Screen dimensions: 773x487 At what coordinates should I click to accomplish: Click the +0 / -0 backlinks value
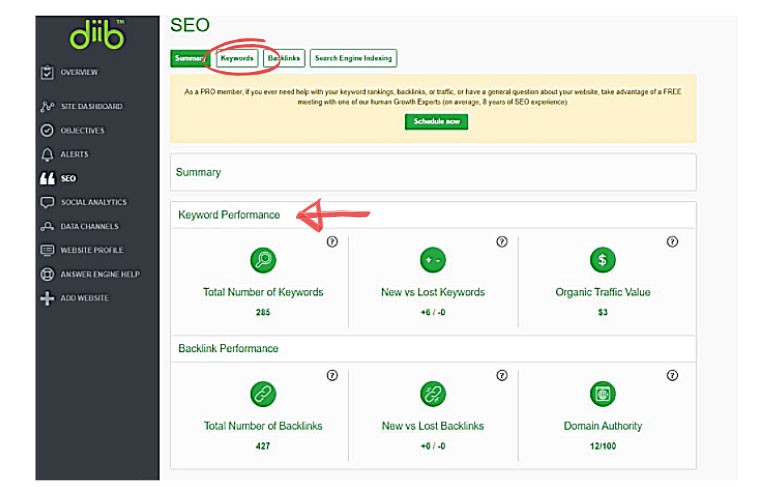click(433, 446)
